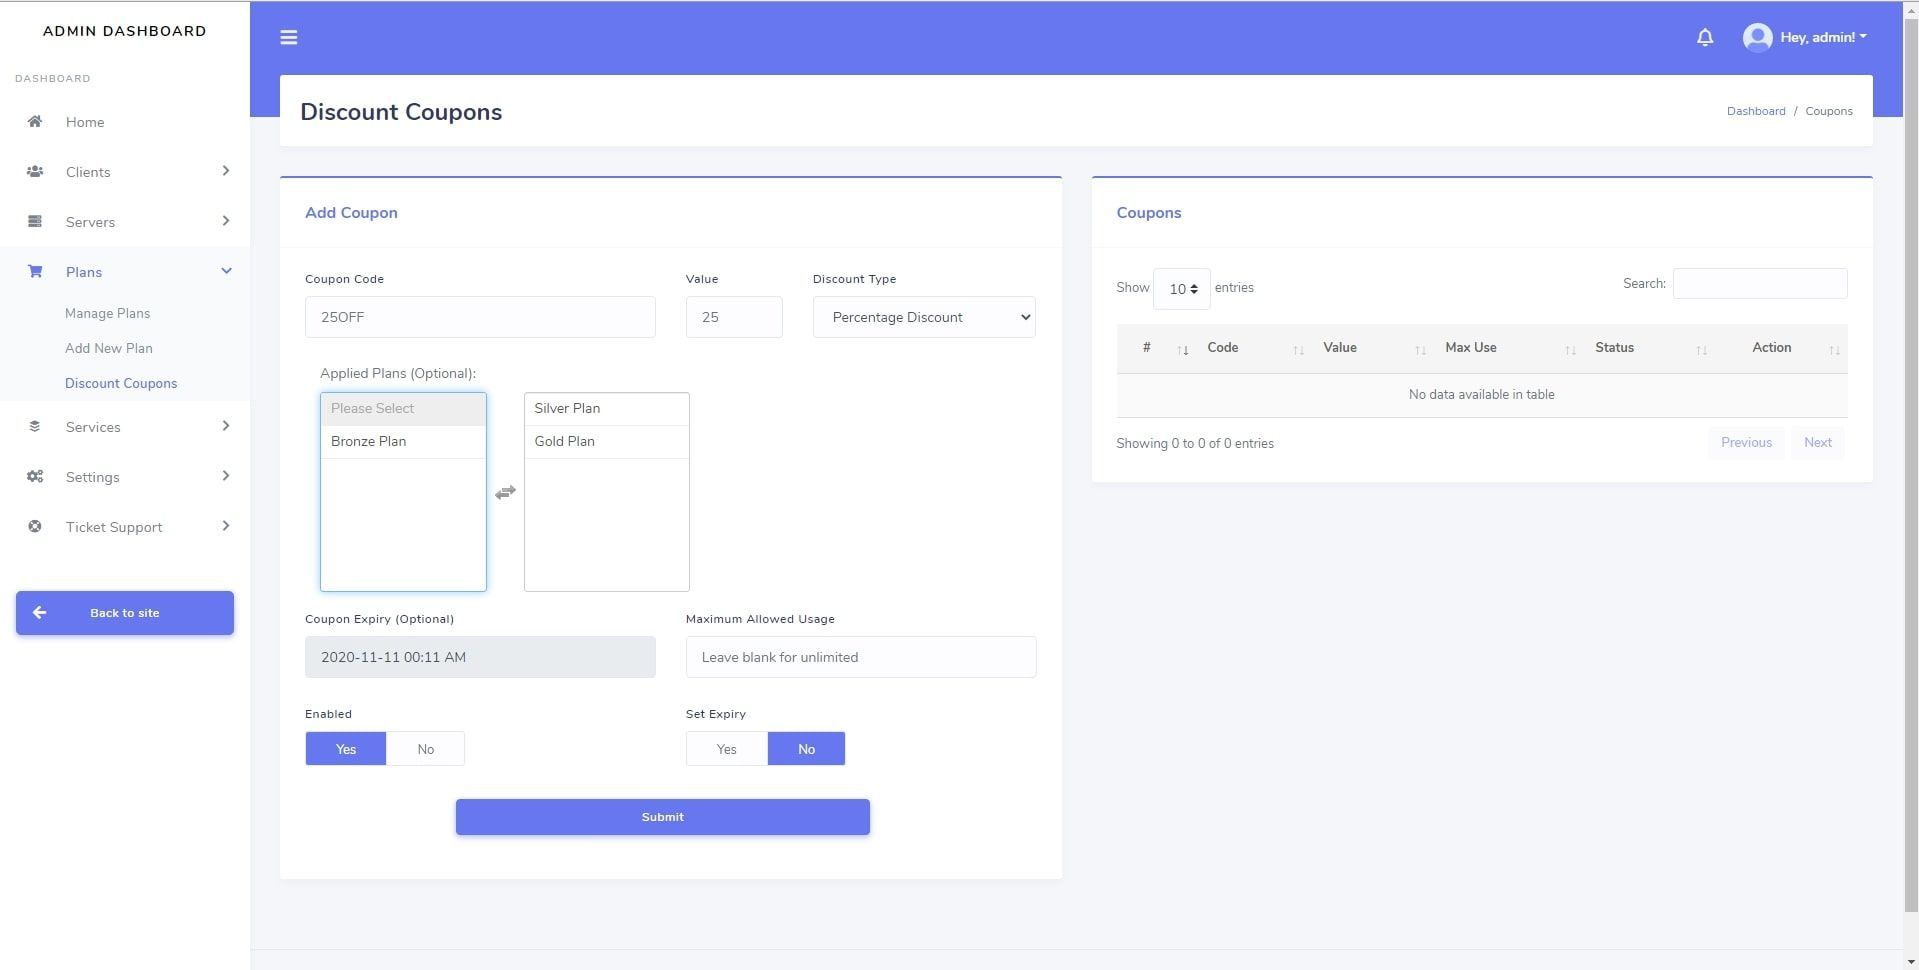Image resolution: width=1919 pixels, height=970 pixels.
Task: Sort coupons by Status column
Action: 1648,348
